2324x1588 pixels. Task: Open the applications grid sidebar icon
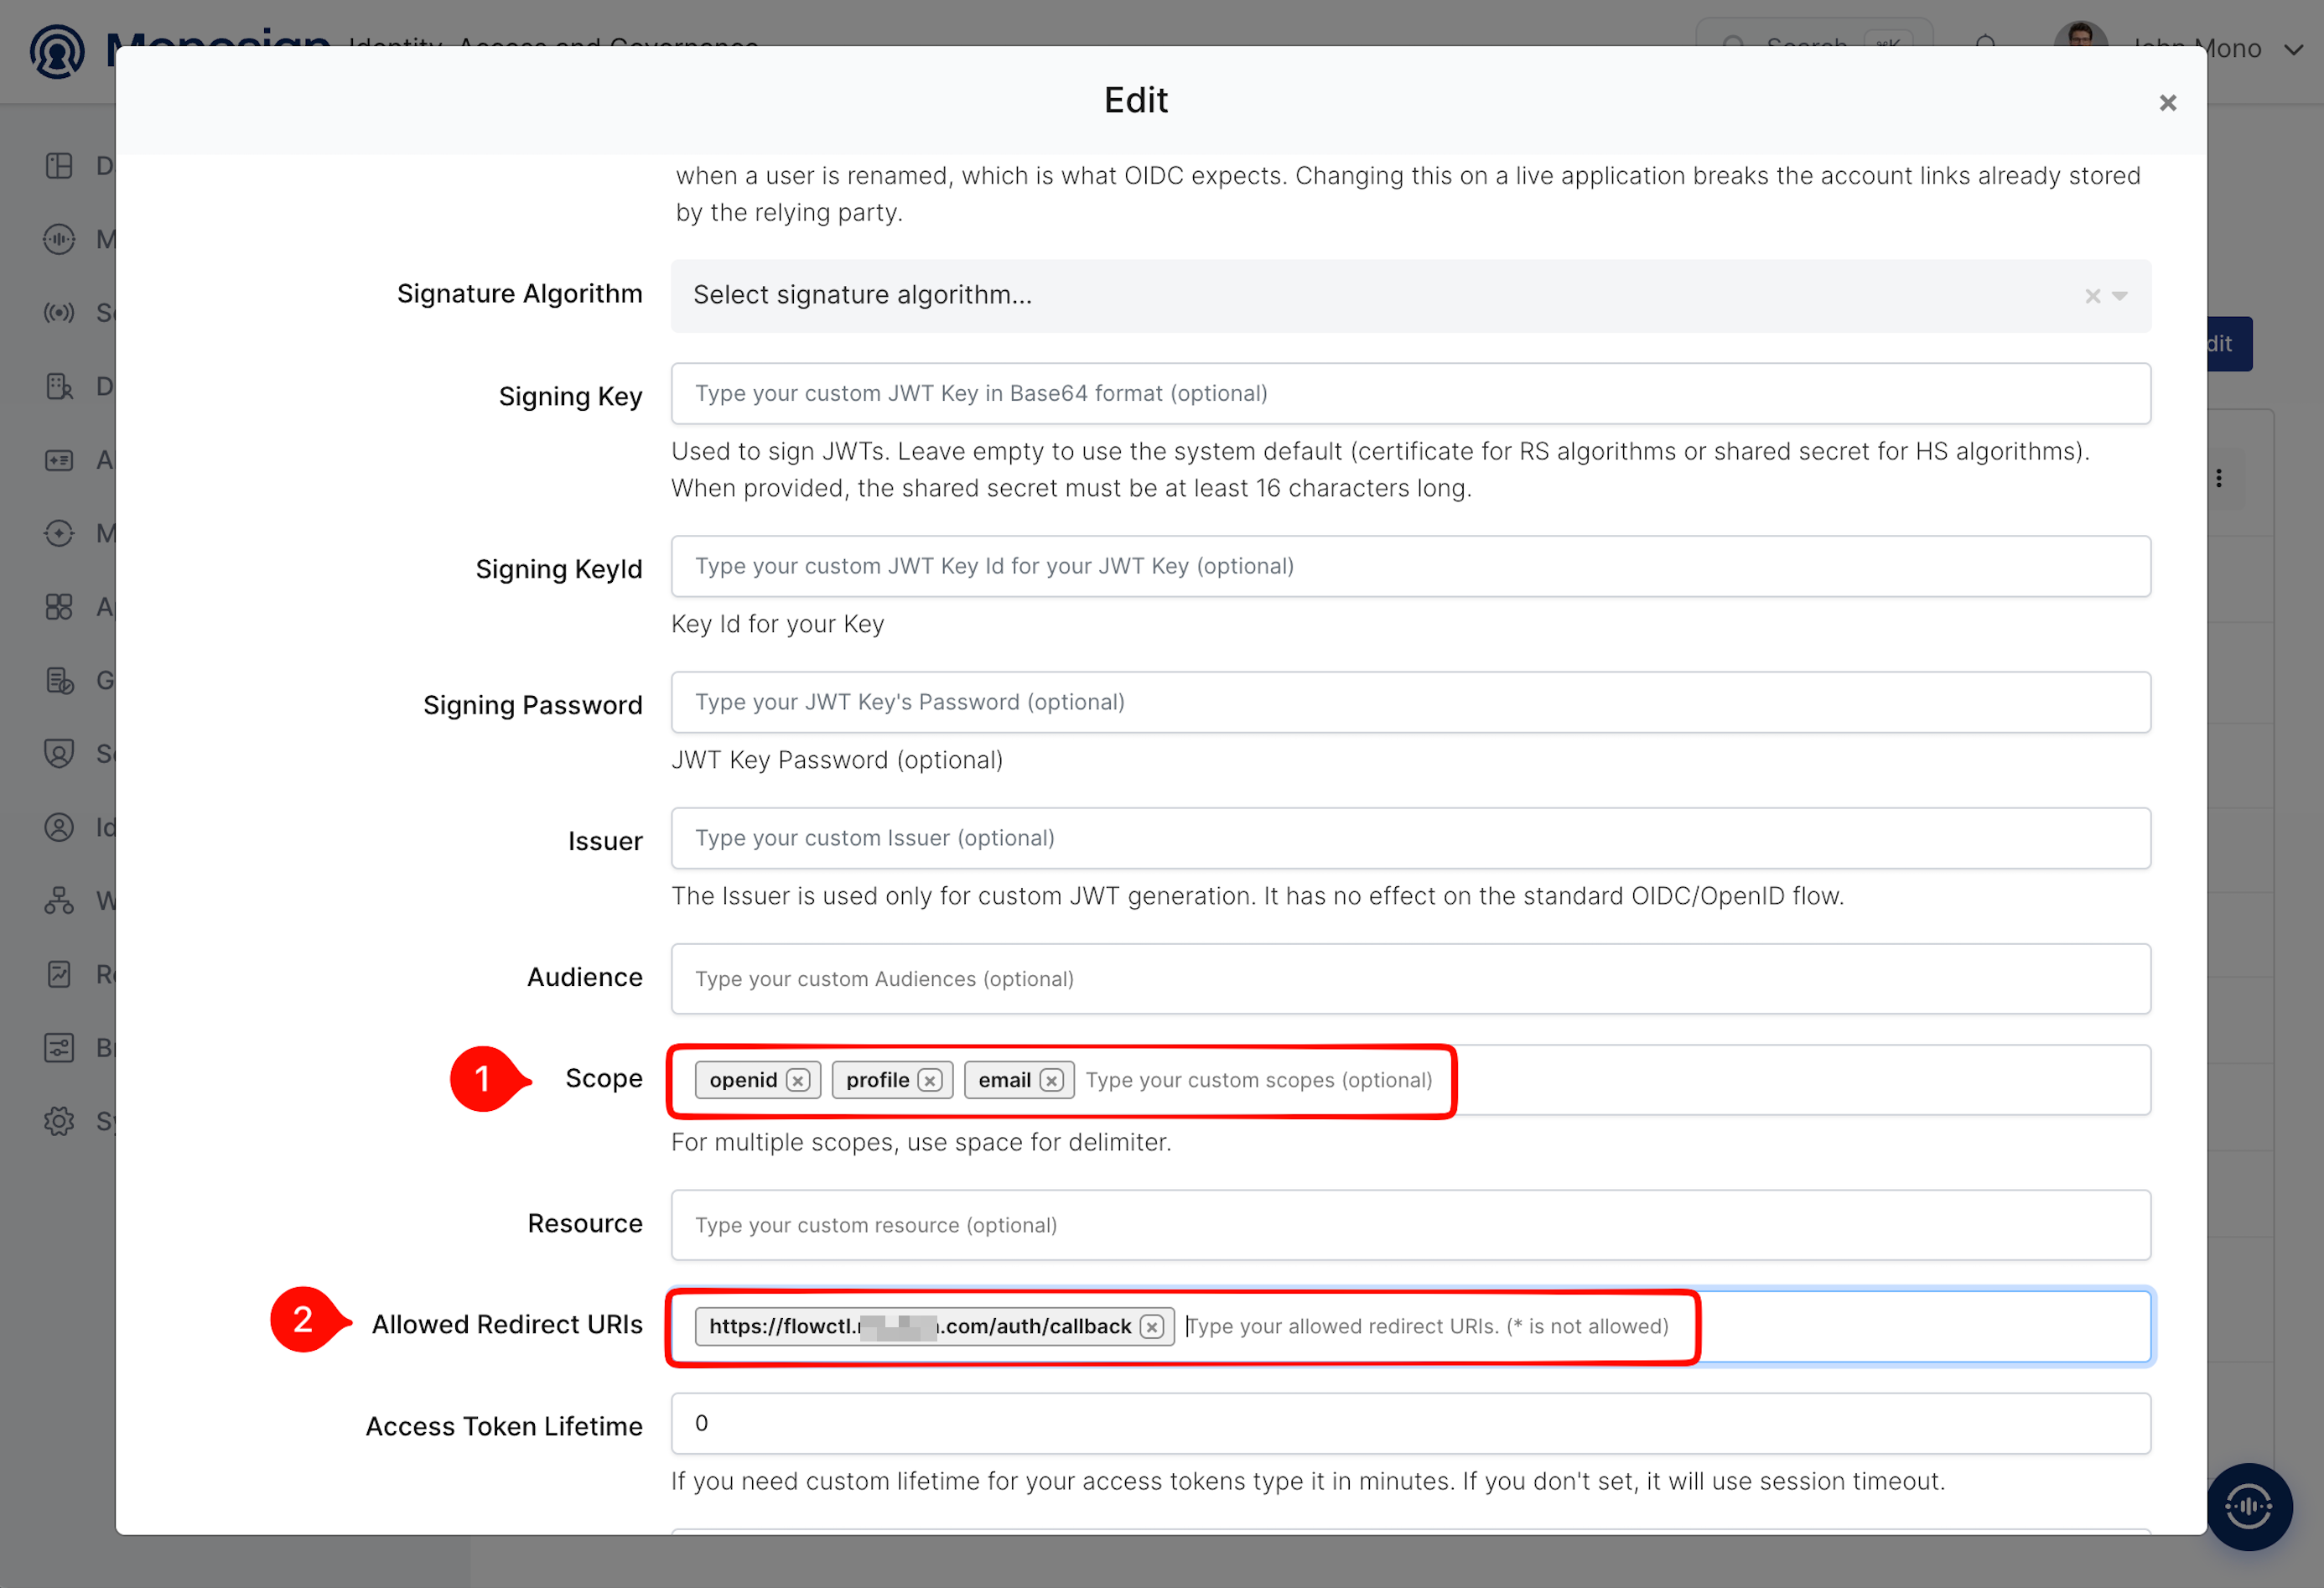click(x=59, y=607)
